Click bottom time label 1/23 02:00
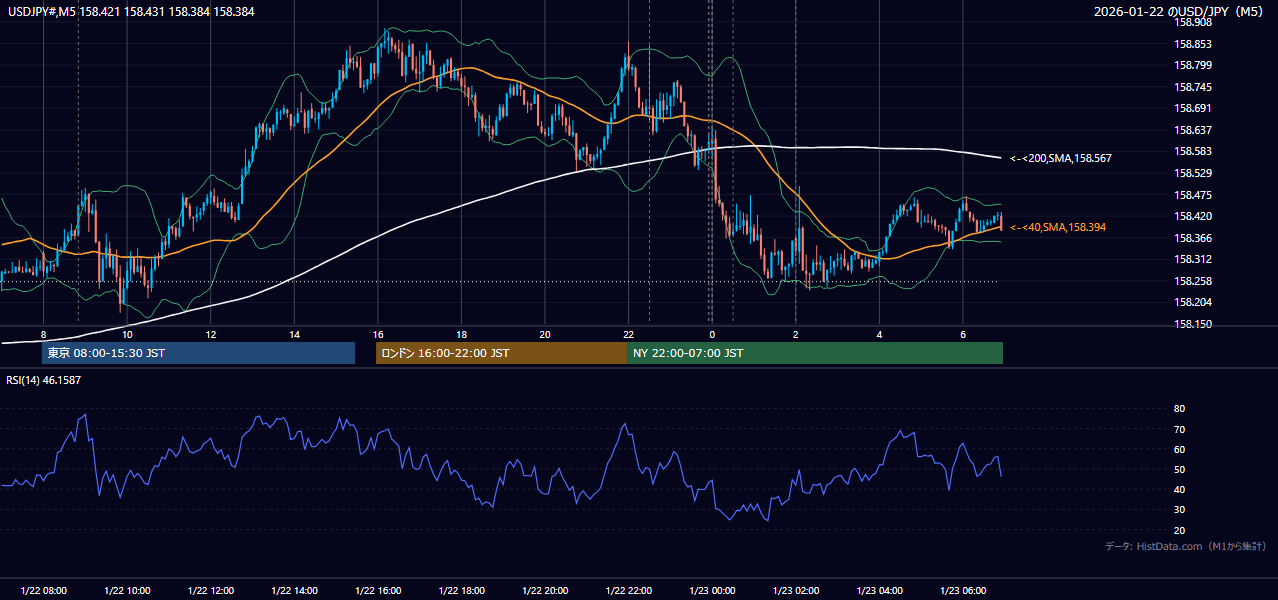This screenshot has height=600, width=1278. pyautogui.click(x=796, y=591)
